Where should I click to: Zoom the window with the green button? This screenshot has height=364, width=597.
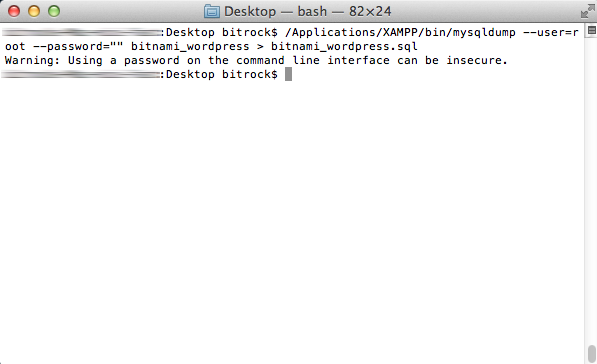point(54,11)
